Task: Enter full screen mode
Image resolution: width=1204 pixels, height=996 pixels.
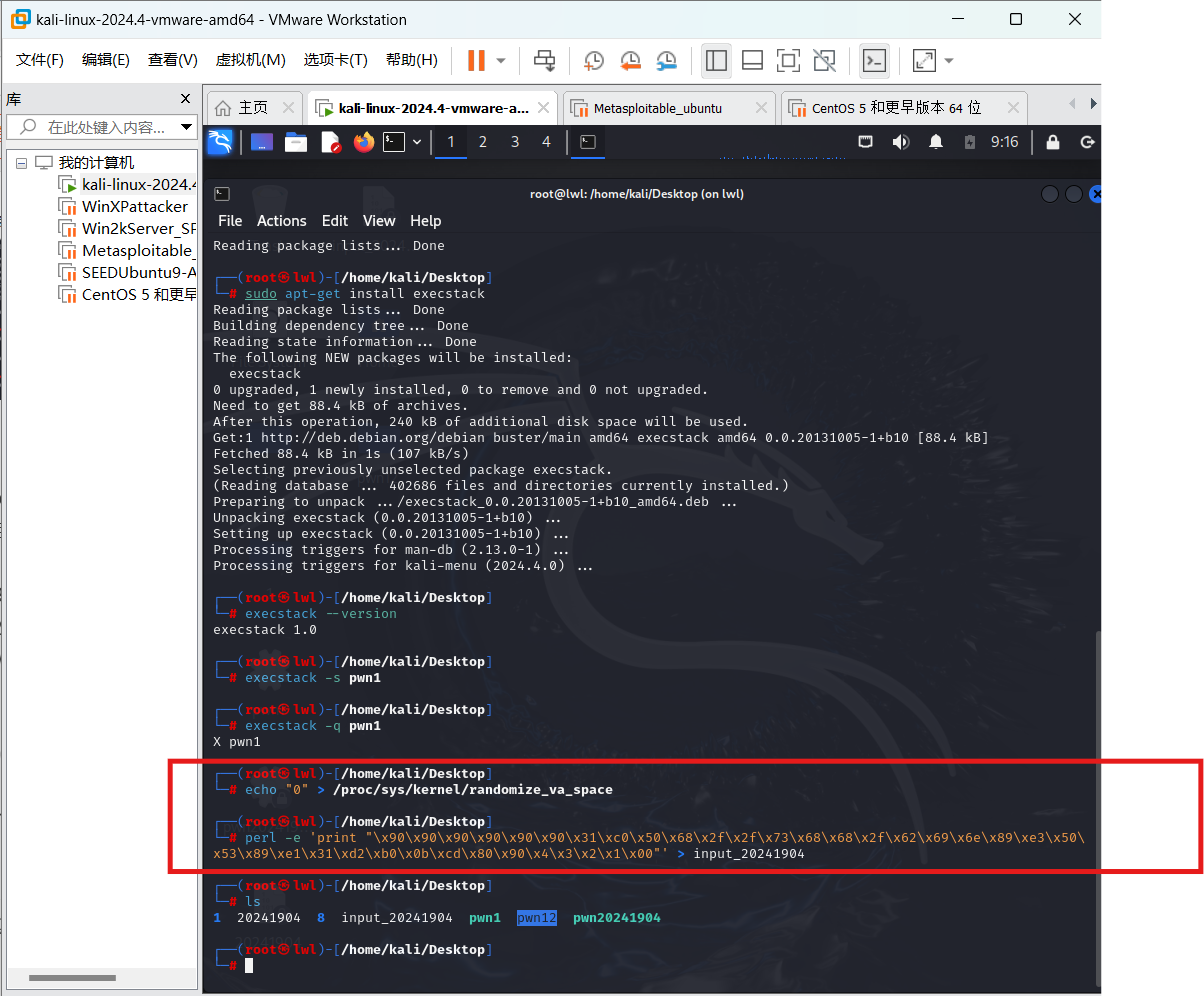Action: (789, 60)
